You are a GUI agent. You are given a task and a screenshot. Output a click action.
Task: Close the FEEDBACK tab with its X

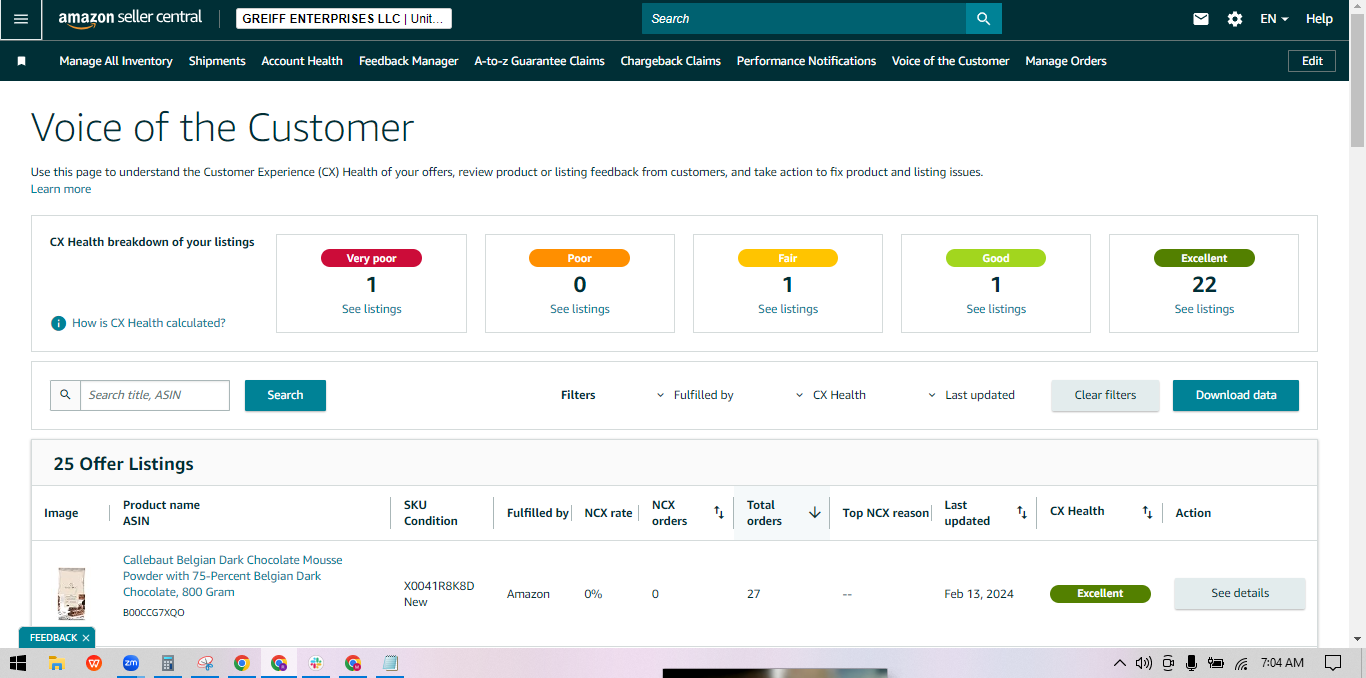pos(86,638)
